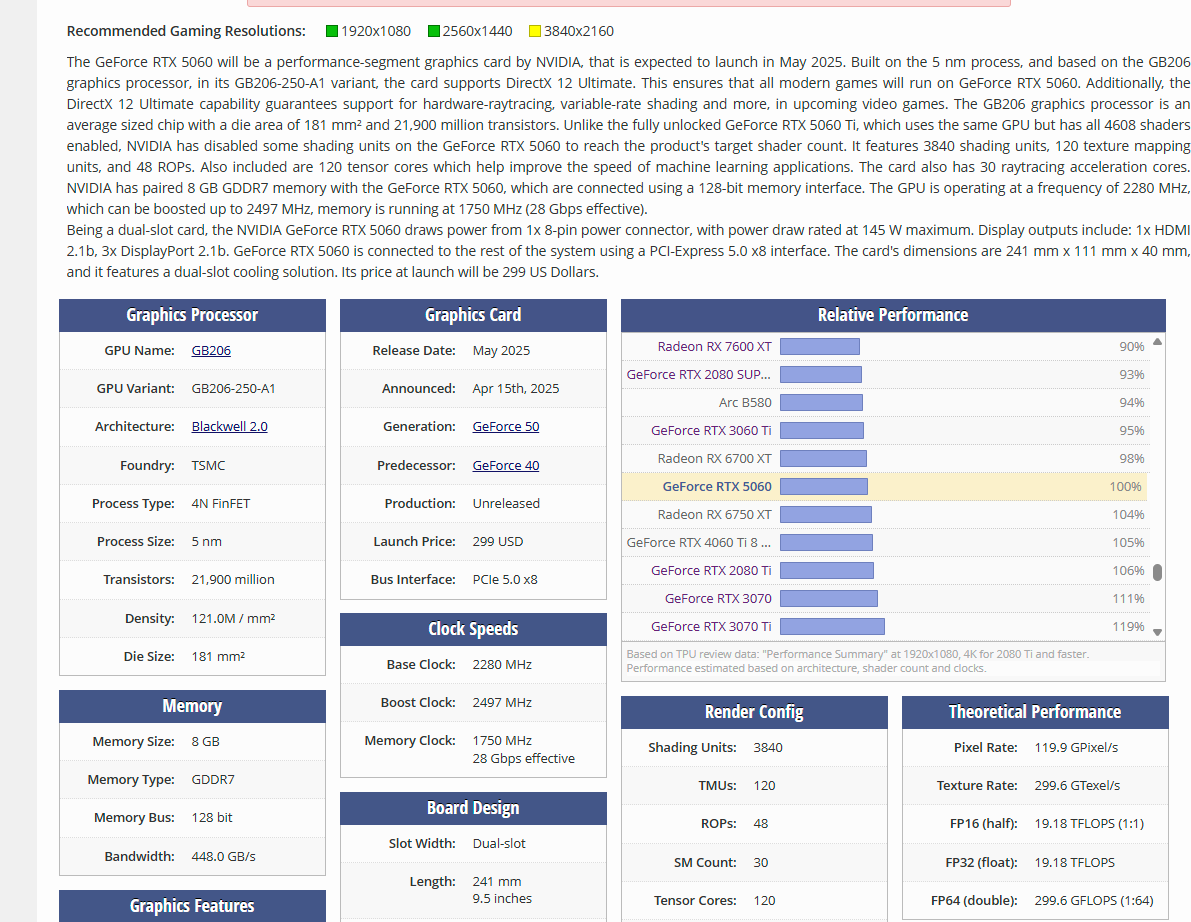The width and height of the screenshot is (1191, 922).
Task: Click the FP32 value 19.18 TFLOPS
Action: (x=1075, y=862)
